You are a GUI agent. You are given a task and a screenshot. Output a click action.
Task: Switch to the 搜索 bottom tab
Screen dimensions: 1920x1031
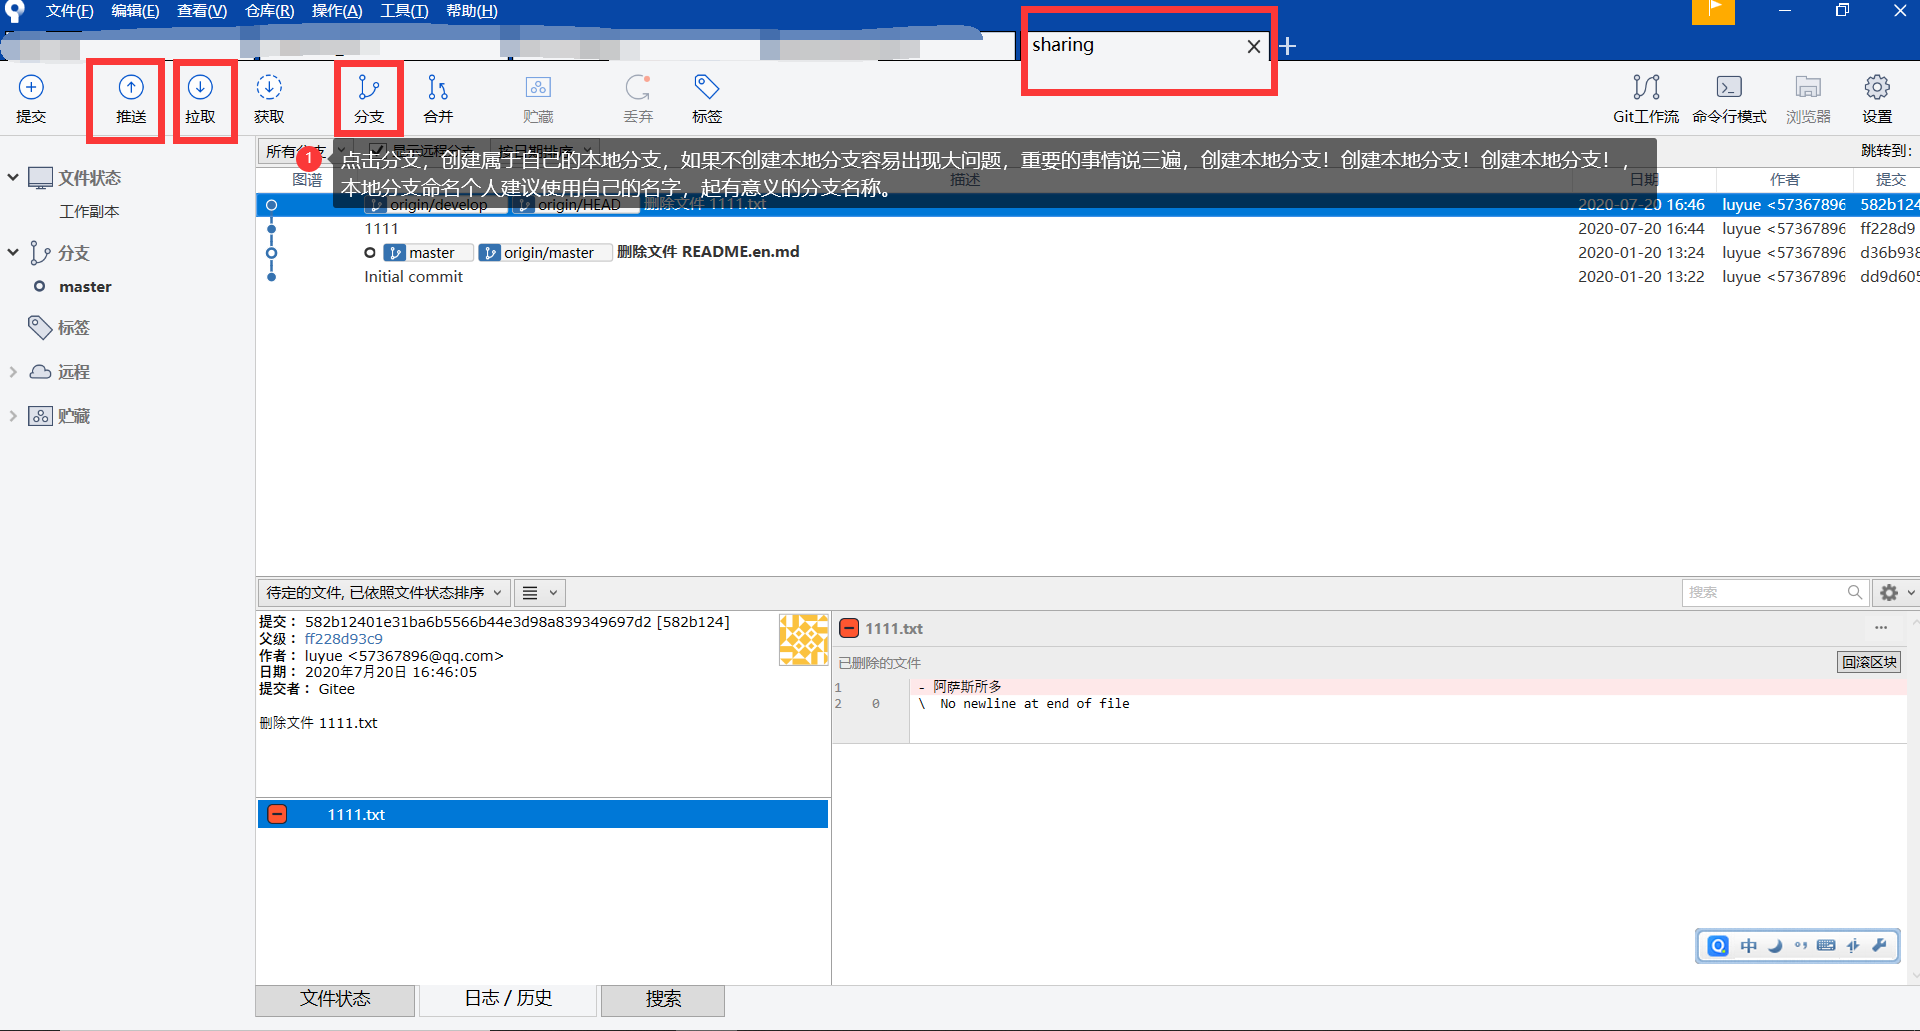tap(663, 999)
